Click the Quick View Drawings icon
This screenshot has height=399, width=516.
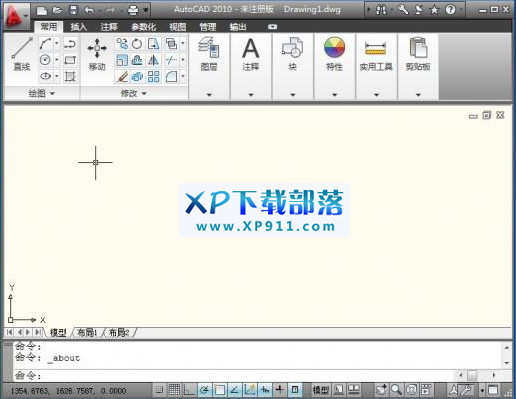354,389
